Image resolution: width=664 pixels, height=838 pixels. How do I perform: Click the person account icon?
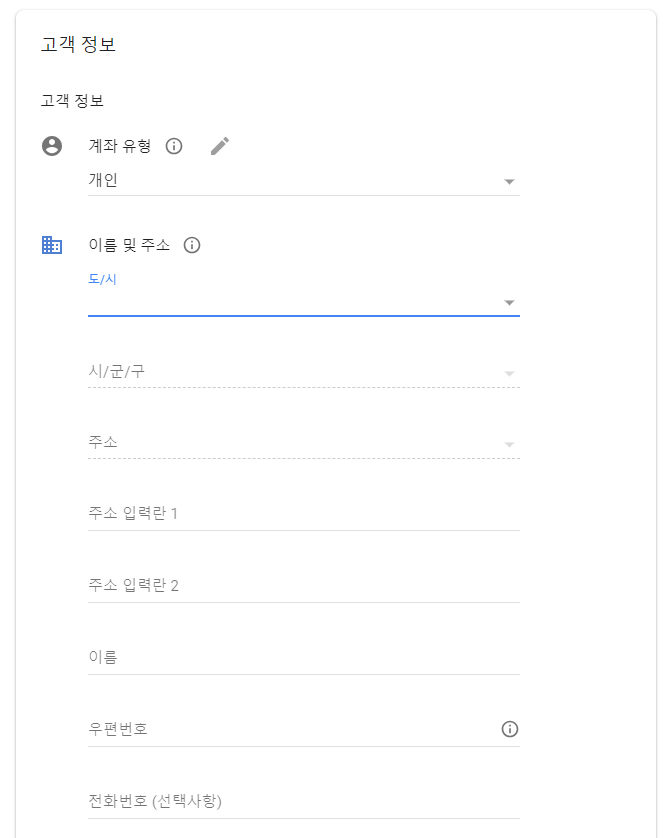(x=52, y=146)
